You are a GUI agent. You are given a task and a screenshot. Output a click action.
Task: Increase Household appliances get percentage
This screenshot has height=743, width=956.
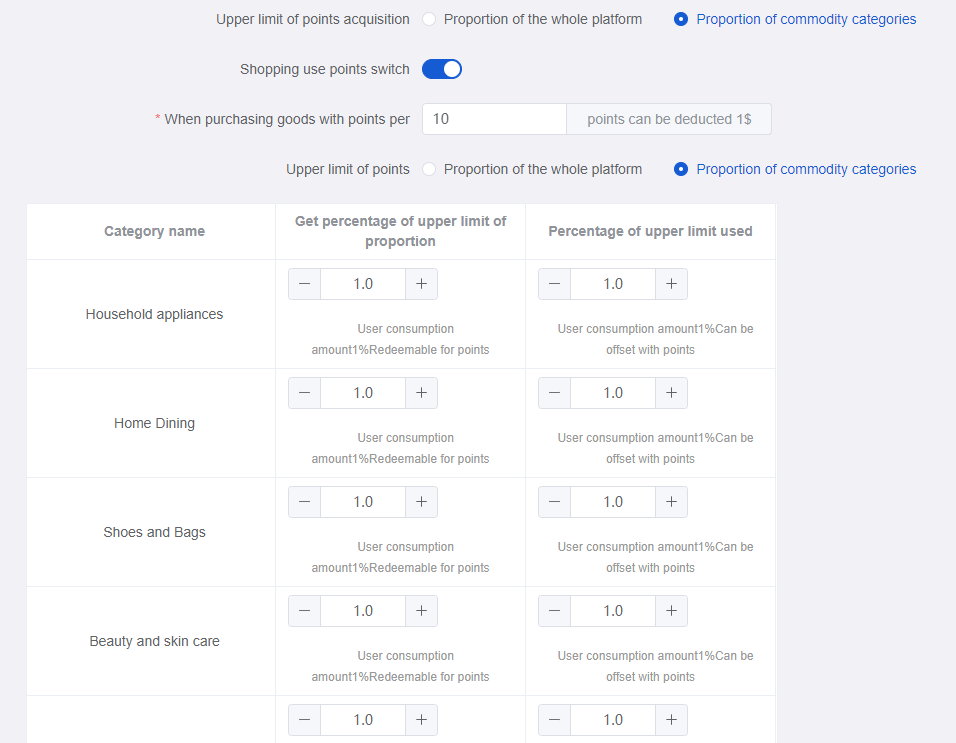[x=421, y=284]
